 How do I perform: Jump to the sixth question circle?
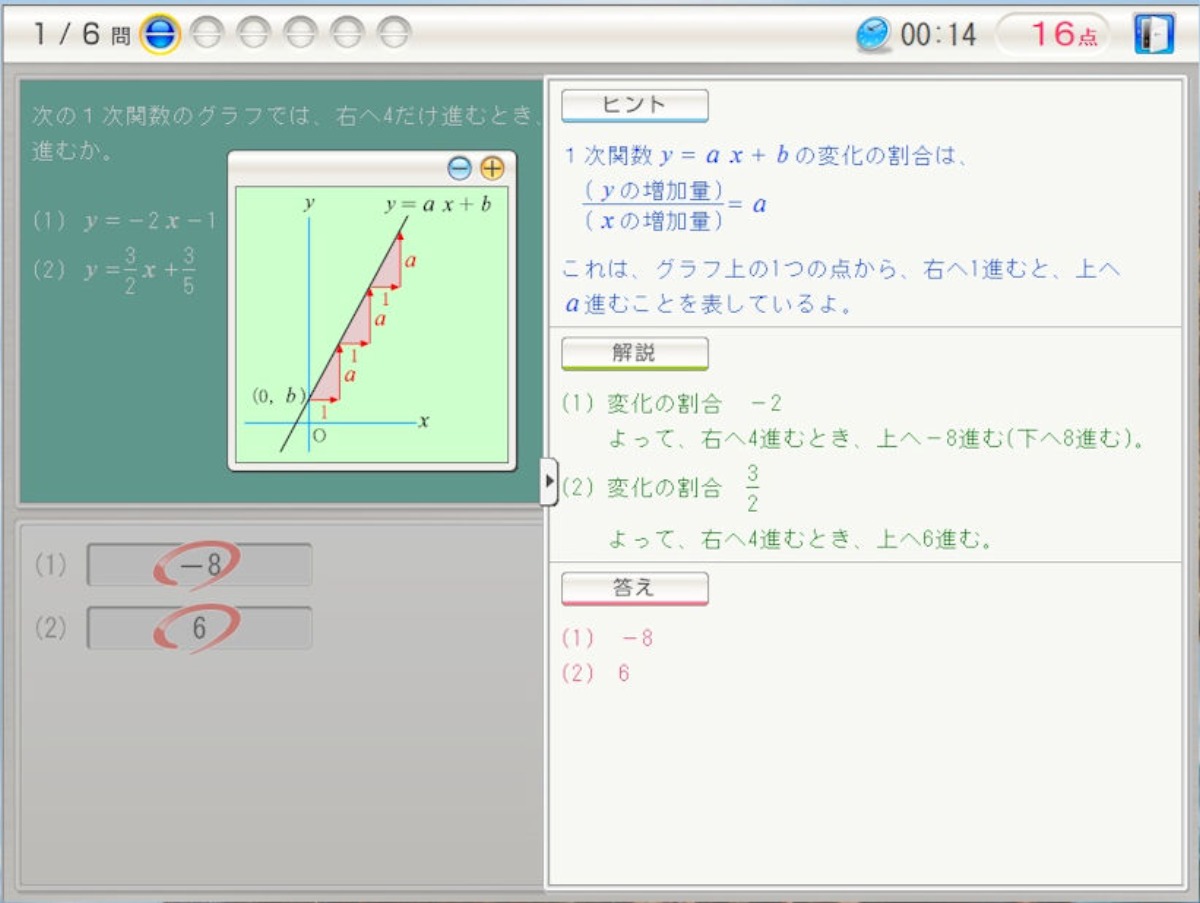394,34
